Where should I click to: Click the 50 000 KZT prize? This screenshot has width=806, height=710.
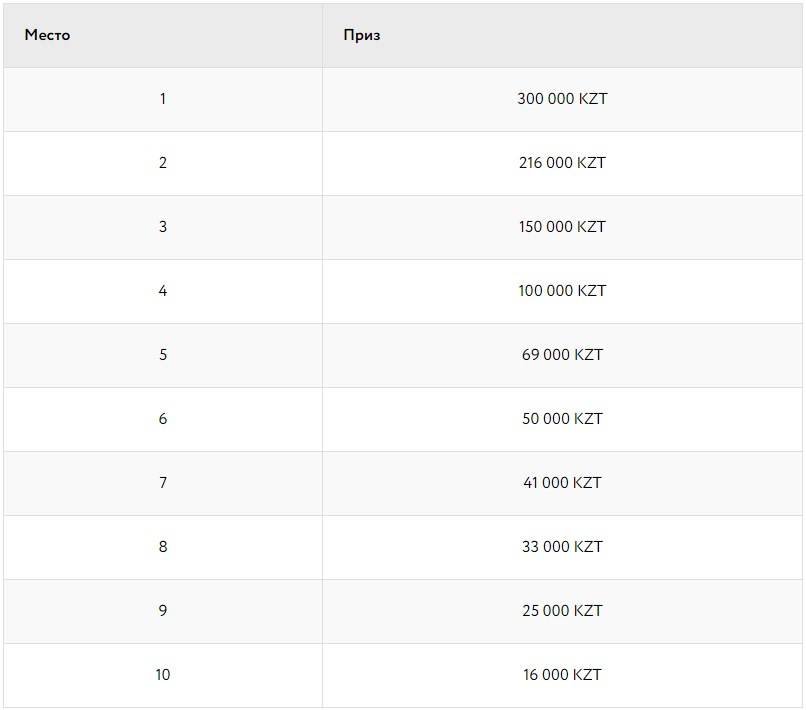point(562,419)
